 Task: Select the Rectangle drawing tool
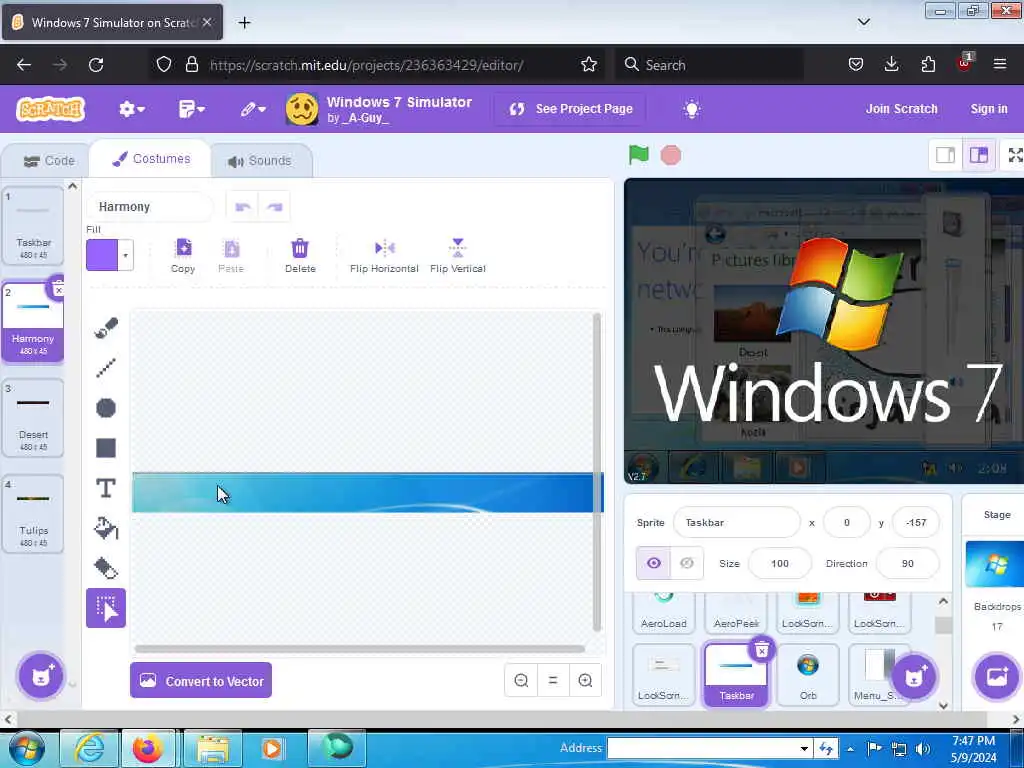click(106, 448)
